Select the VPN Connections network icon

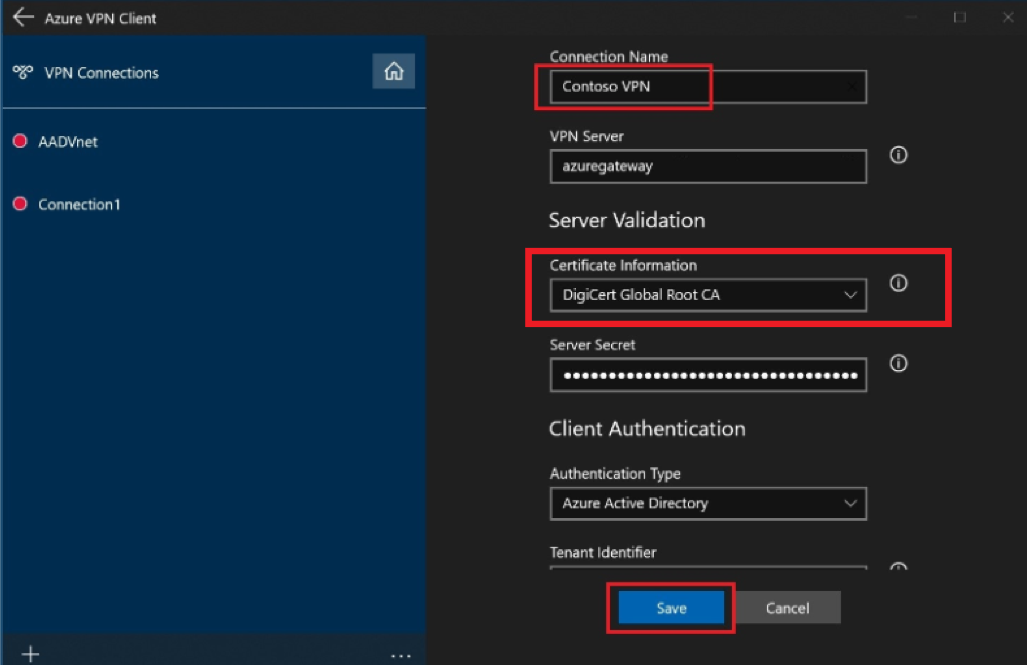coord(22,72)
